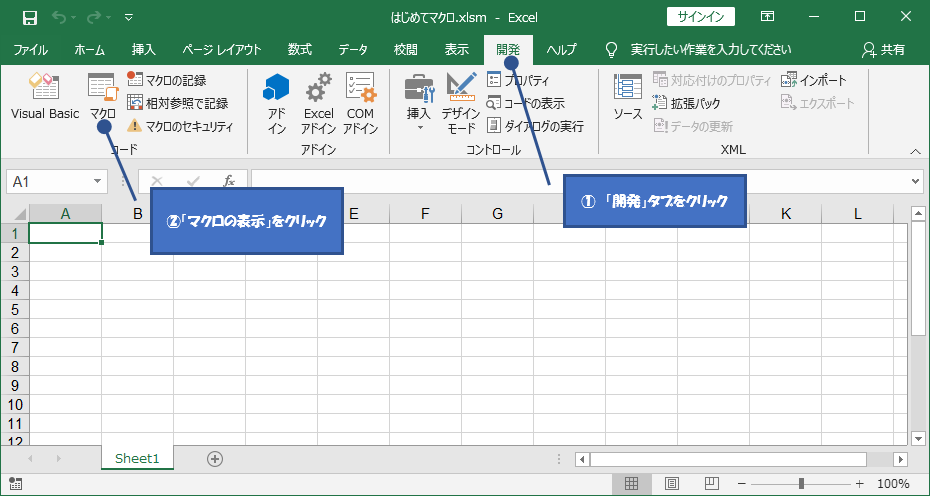Add a new sheet with plus button
This screenshot has height=496, width=930.
pyautogui.click(x=215, y=459)
